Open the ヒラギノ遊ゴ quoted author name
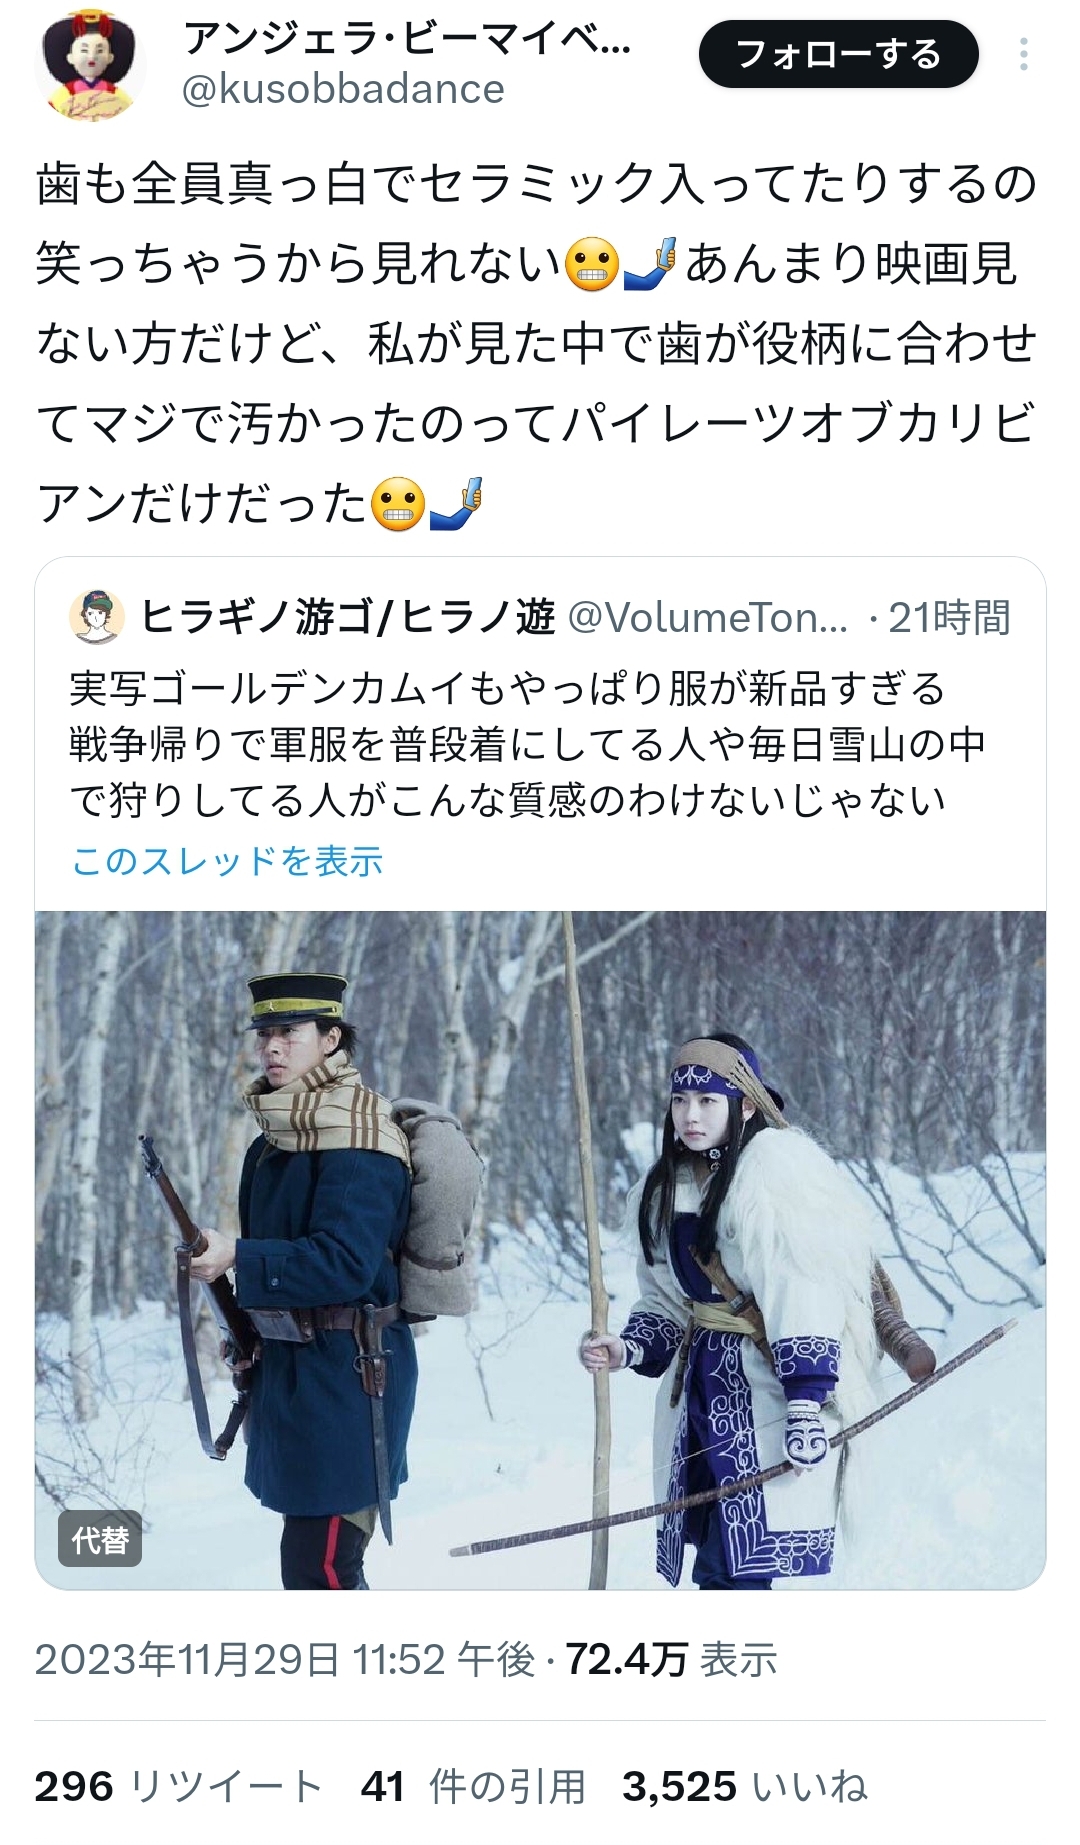Viewport: 1080px width, 1845px height. pyautogui.click(x=347, y=617)
